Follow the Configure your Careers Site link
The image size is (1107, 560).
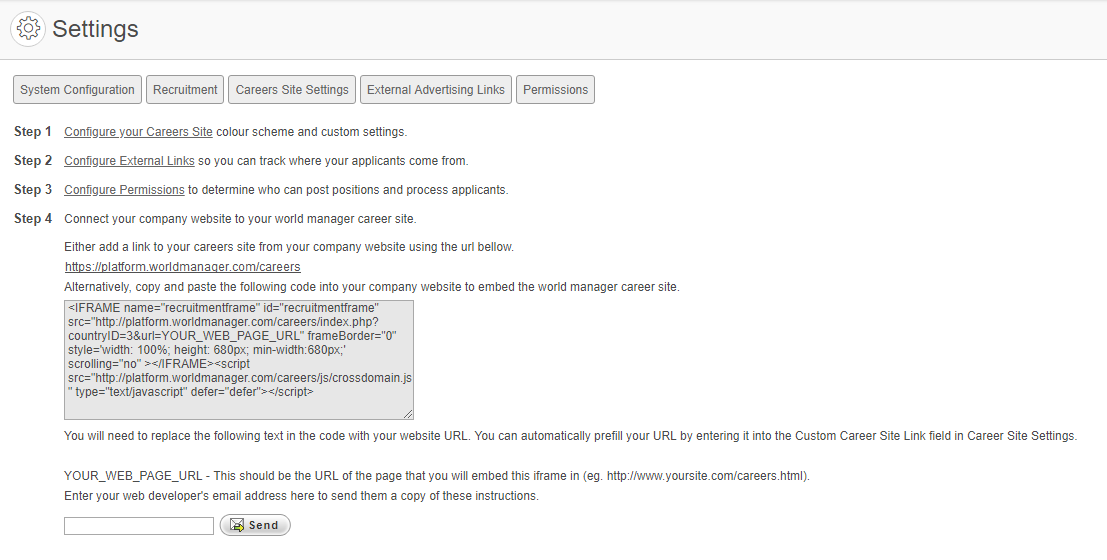tap(138, 132)
